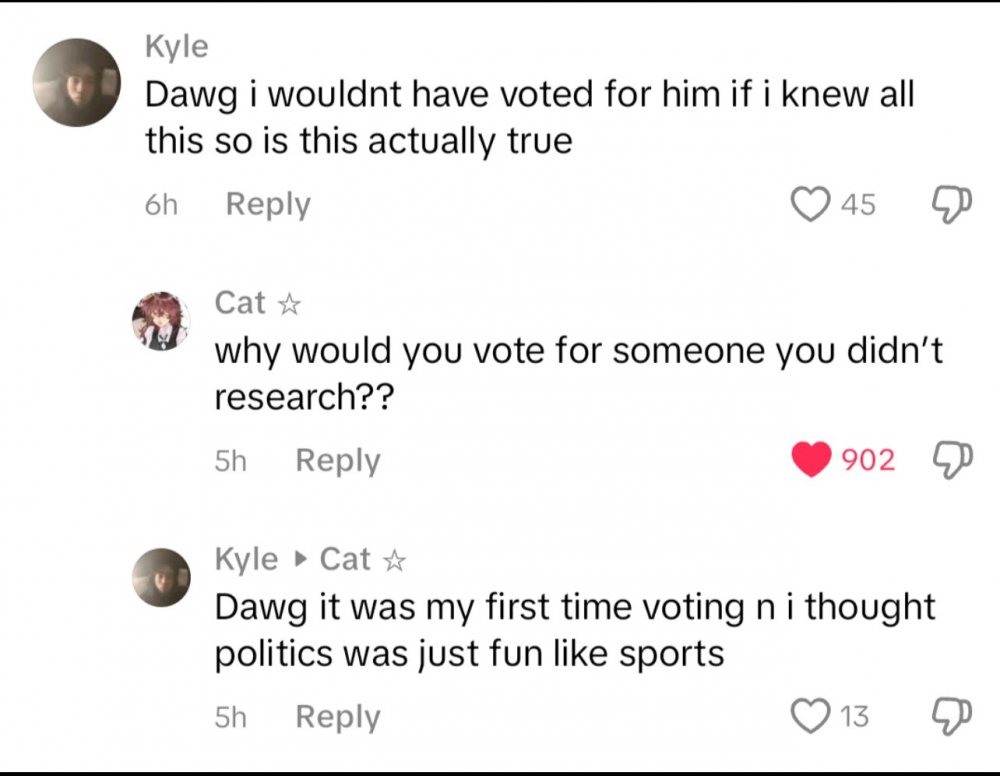Click the 6h timestamp on Kyle's comment
The image size is (1000, 776).
[x=161, y=204]
